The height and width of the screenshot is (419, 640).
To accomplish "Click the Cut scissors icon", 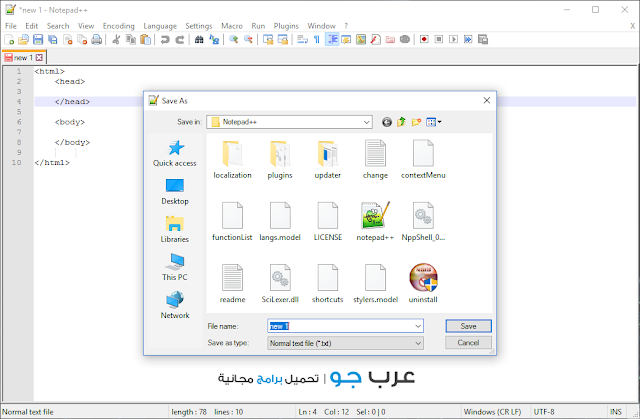I will [116, 40].
